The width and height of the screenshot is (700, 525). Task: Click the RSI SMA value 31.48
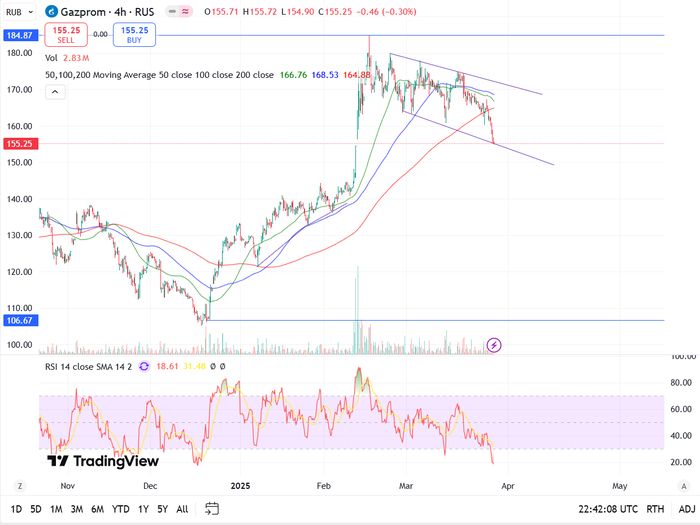[x=194, y=367]
